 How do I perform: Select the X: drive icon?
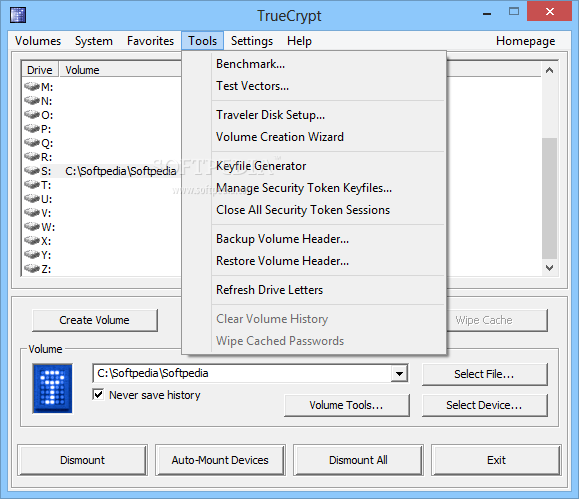coord(32,241)
